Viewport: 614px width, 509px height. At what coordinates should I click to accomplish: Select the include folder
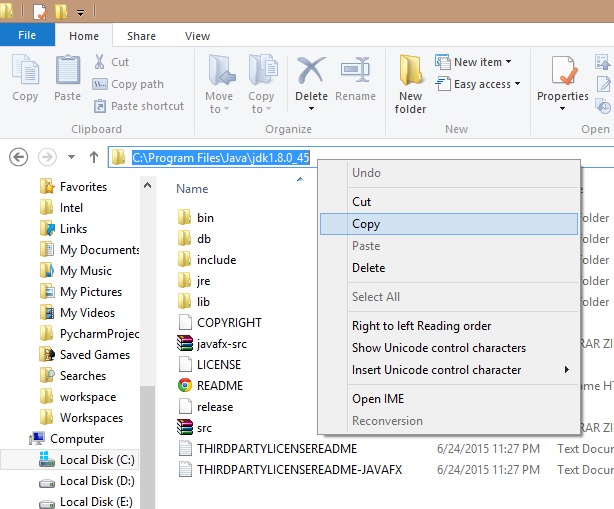tap(207, 260)
